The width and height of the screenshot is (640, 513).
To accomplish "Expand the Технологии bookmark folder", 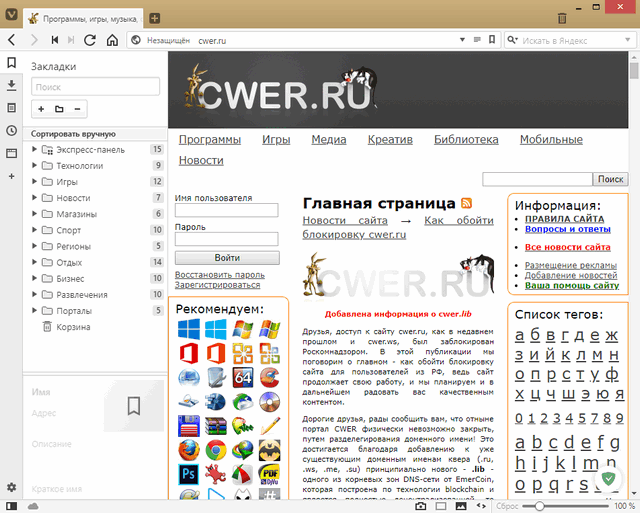I will 35,166.
